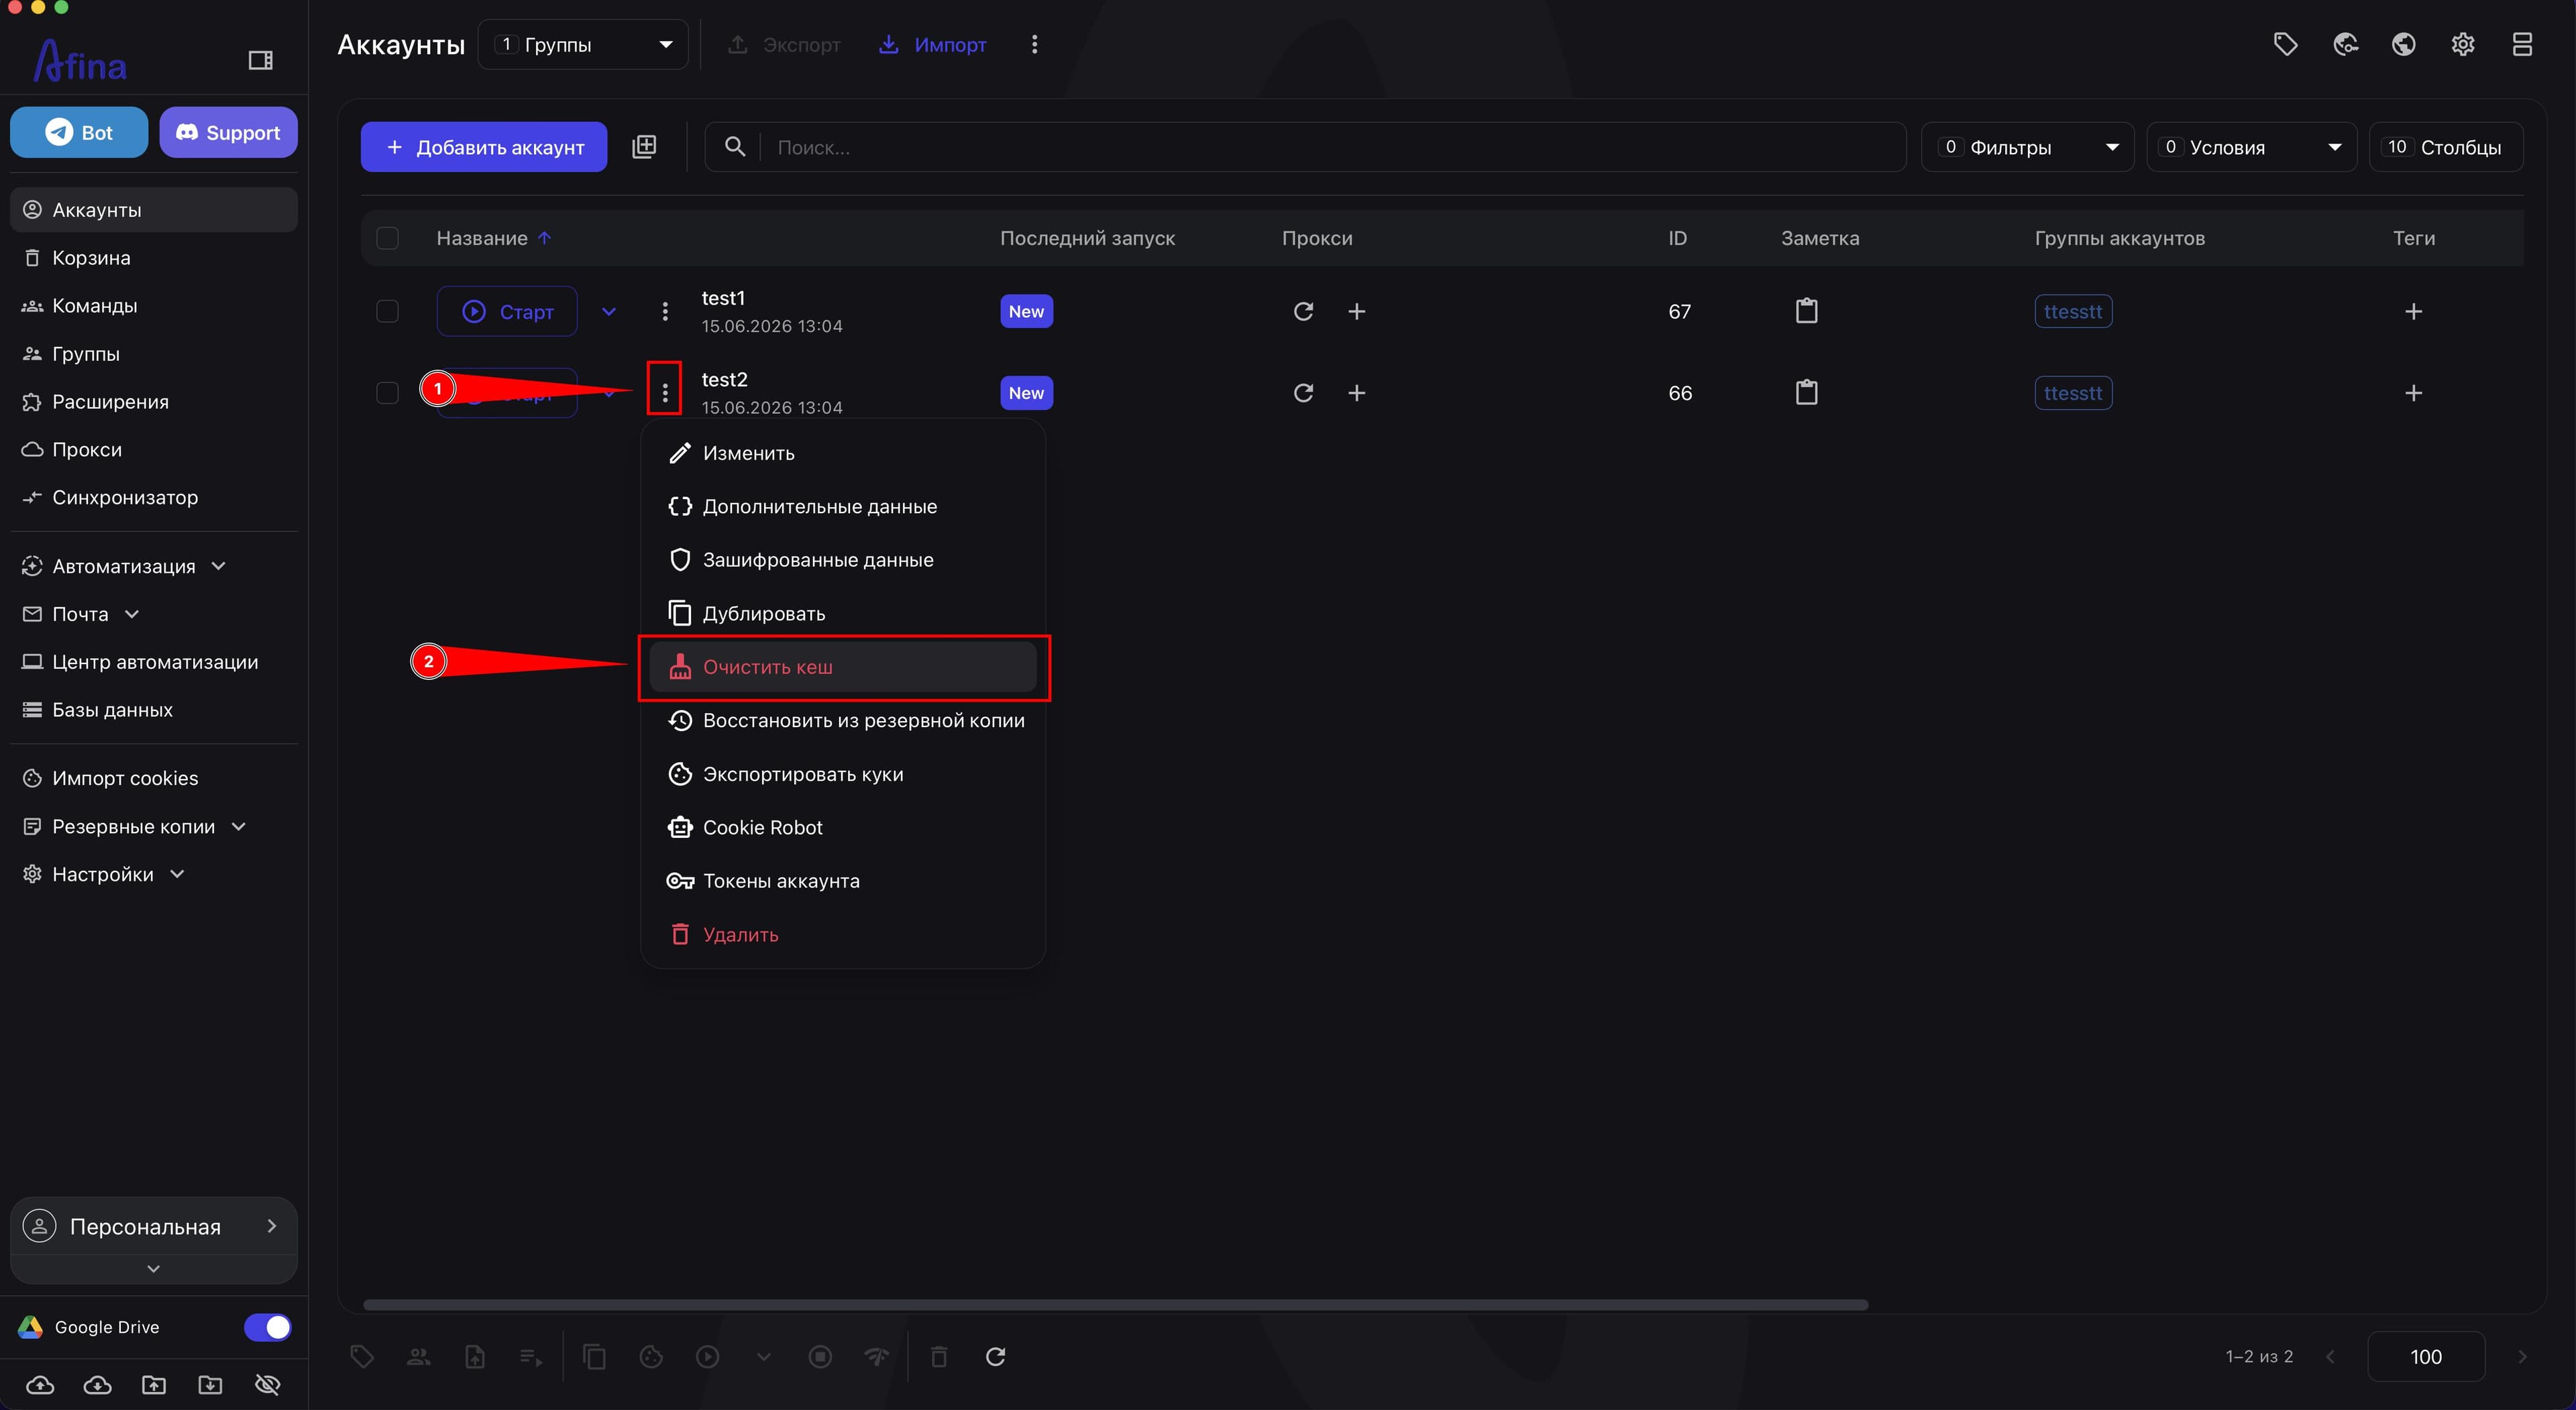Click the cloud download icon at bottom left
This screenshot has width=2576, height=1410.
[97, 1384]
